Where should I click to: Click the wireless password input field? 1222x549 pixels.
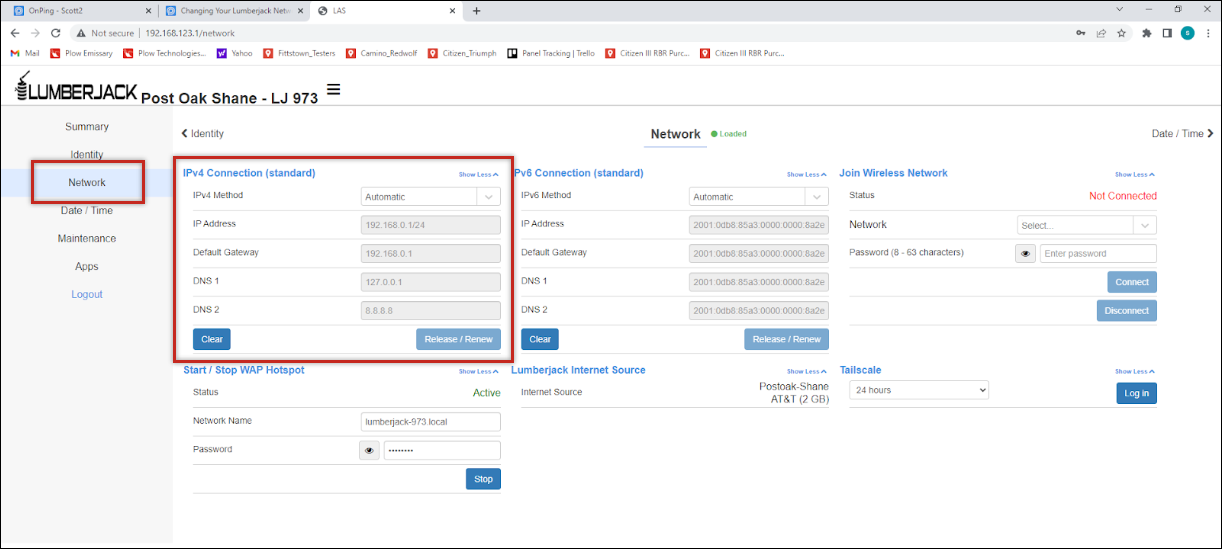click(x=1098, y=254)
